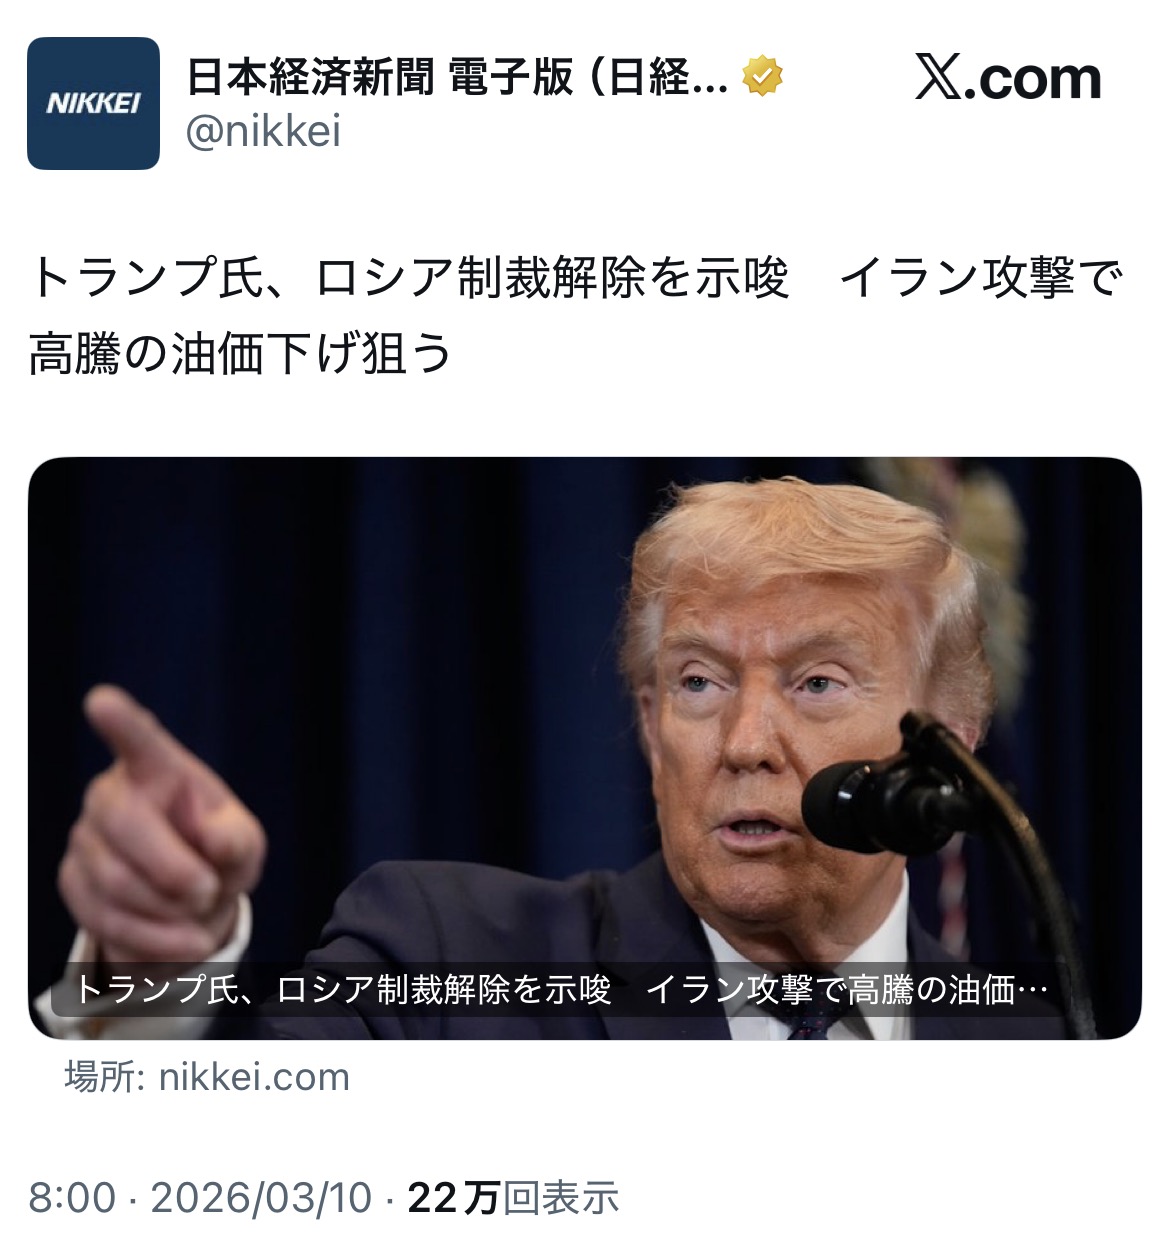The height and width of the screenshot is (1248, 1170).
Task: Click the X logo glyph
Action: tap(939, 78)
